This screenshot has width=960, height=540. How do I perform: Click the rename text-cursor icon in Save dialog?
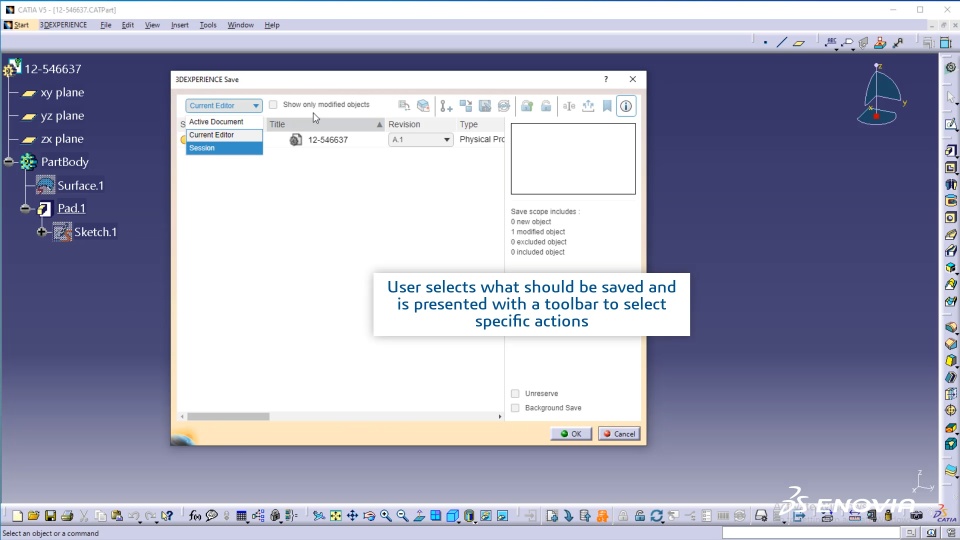[x=569, y=106]
